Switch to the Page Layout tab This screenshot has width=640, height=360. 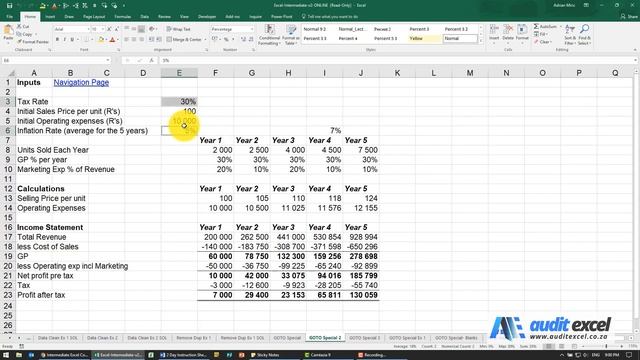pyautogui.click(x=94, y=17)
